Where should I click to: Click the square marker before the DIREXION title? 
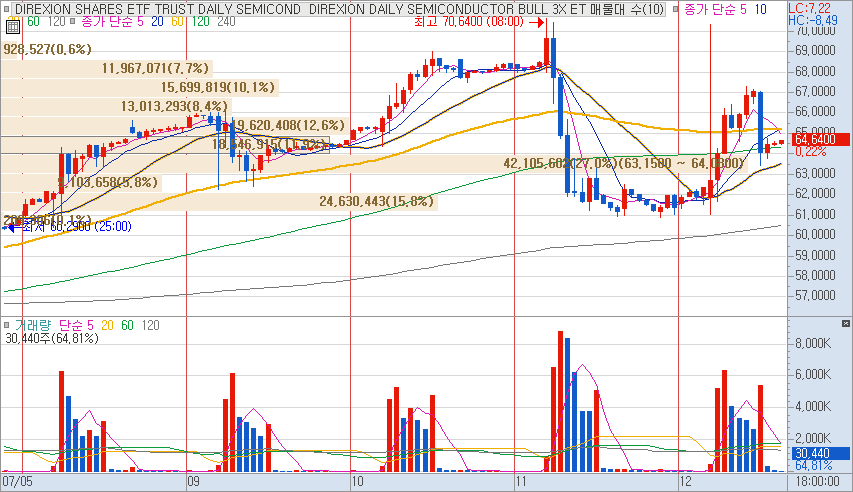[7, 9]
